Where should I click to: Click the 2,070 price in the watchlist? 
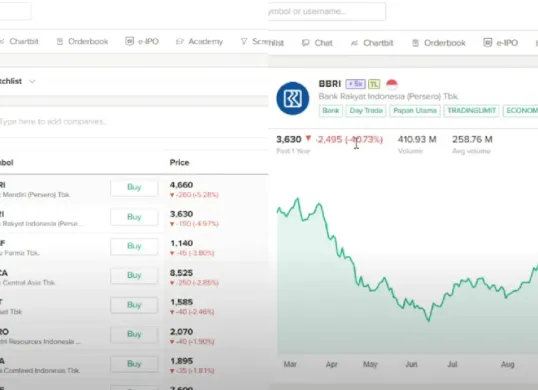click(181, 332)
